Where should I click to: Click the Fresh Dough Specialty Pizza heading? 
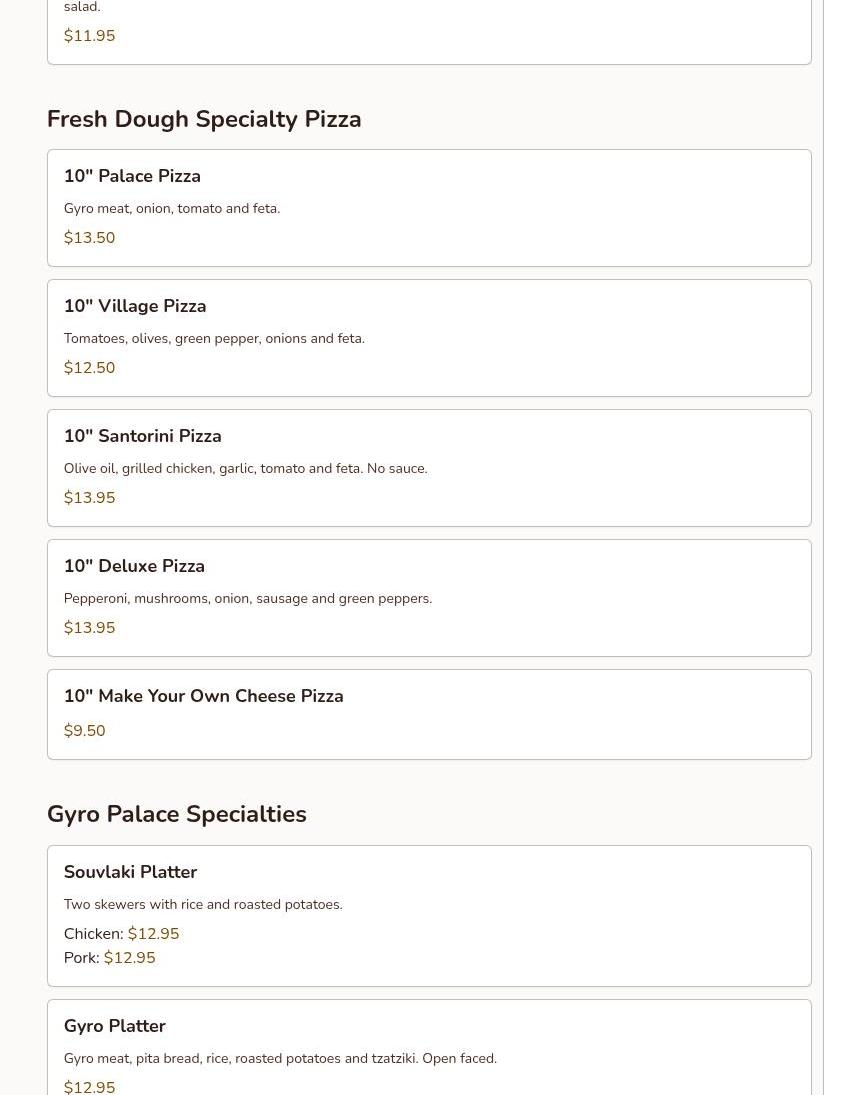point(204,119)
